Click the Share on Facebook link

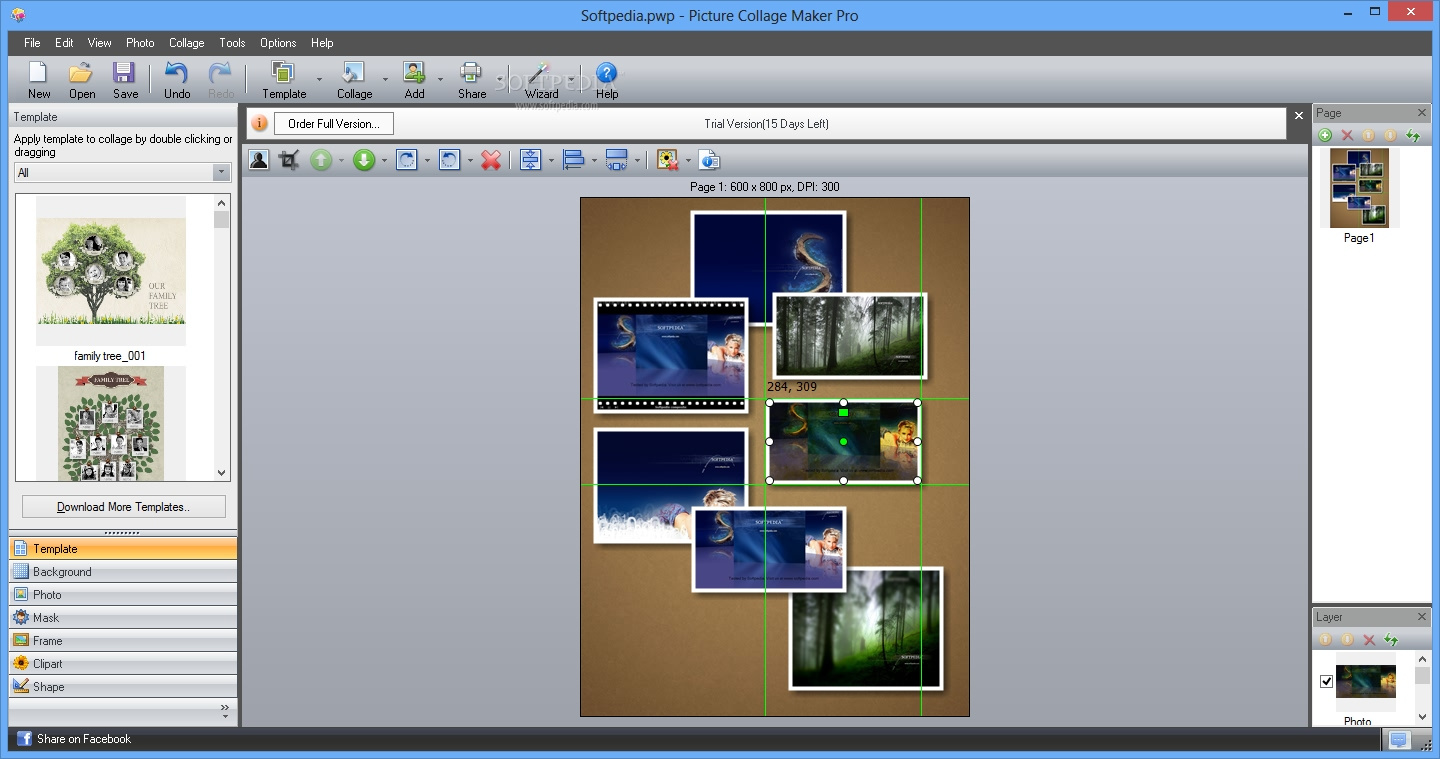(83, 739)
